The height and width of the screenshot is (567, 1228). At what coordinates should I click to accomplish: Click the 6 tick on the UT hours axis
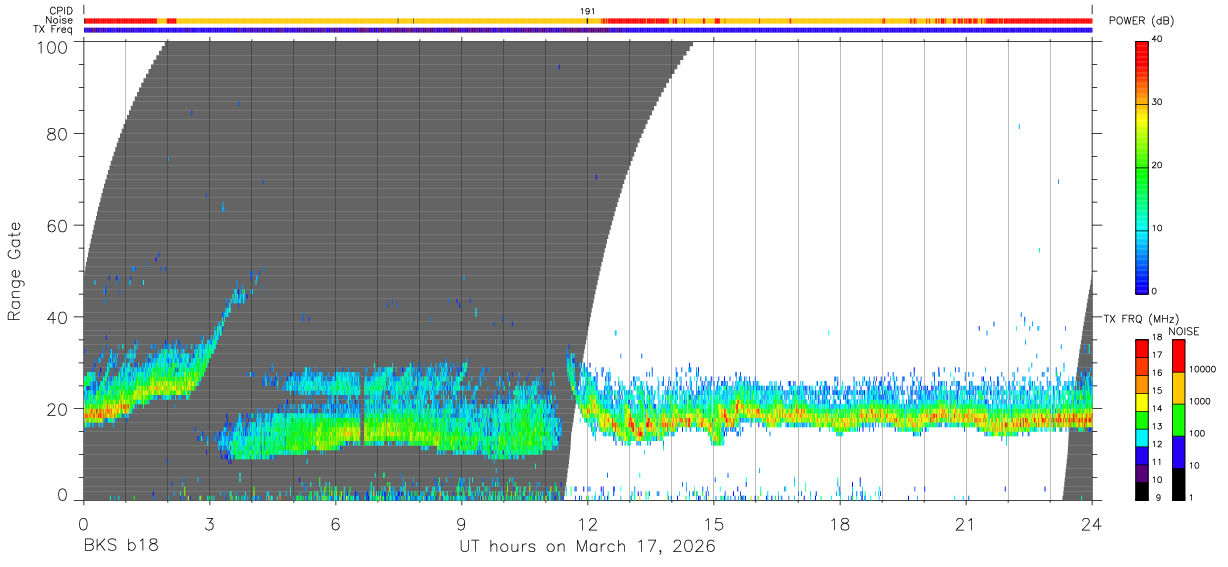point(335,523)
